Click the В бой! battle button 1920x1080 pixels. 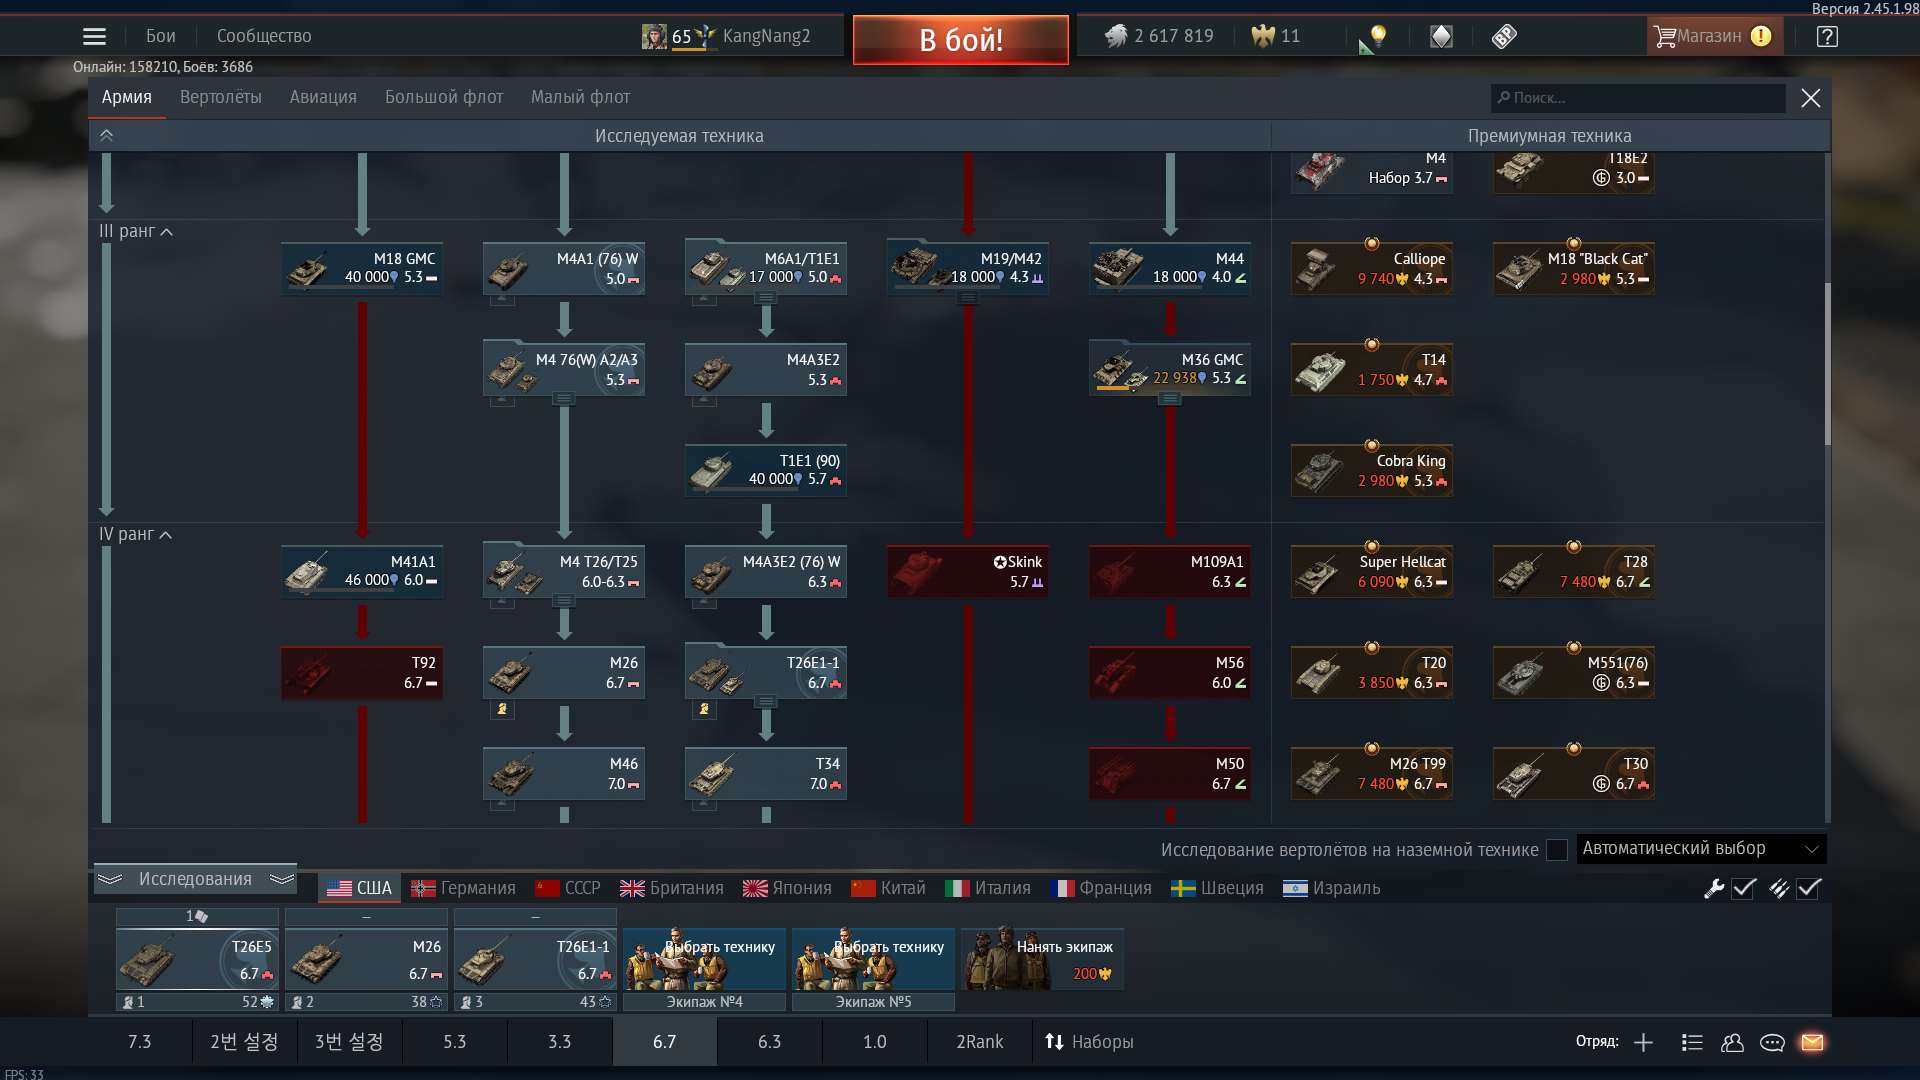[960, 40]
